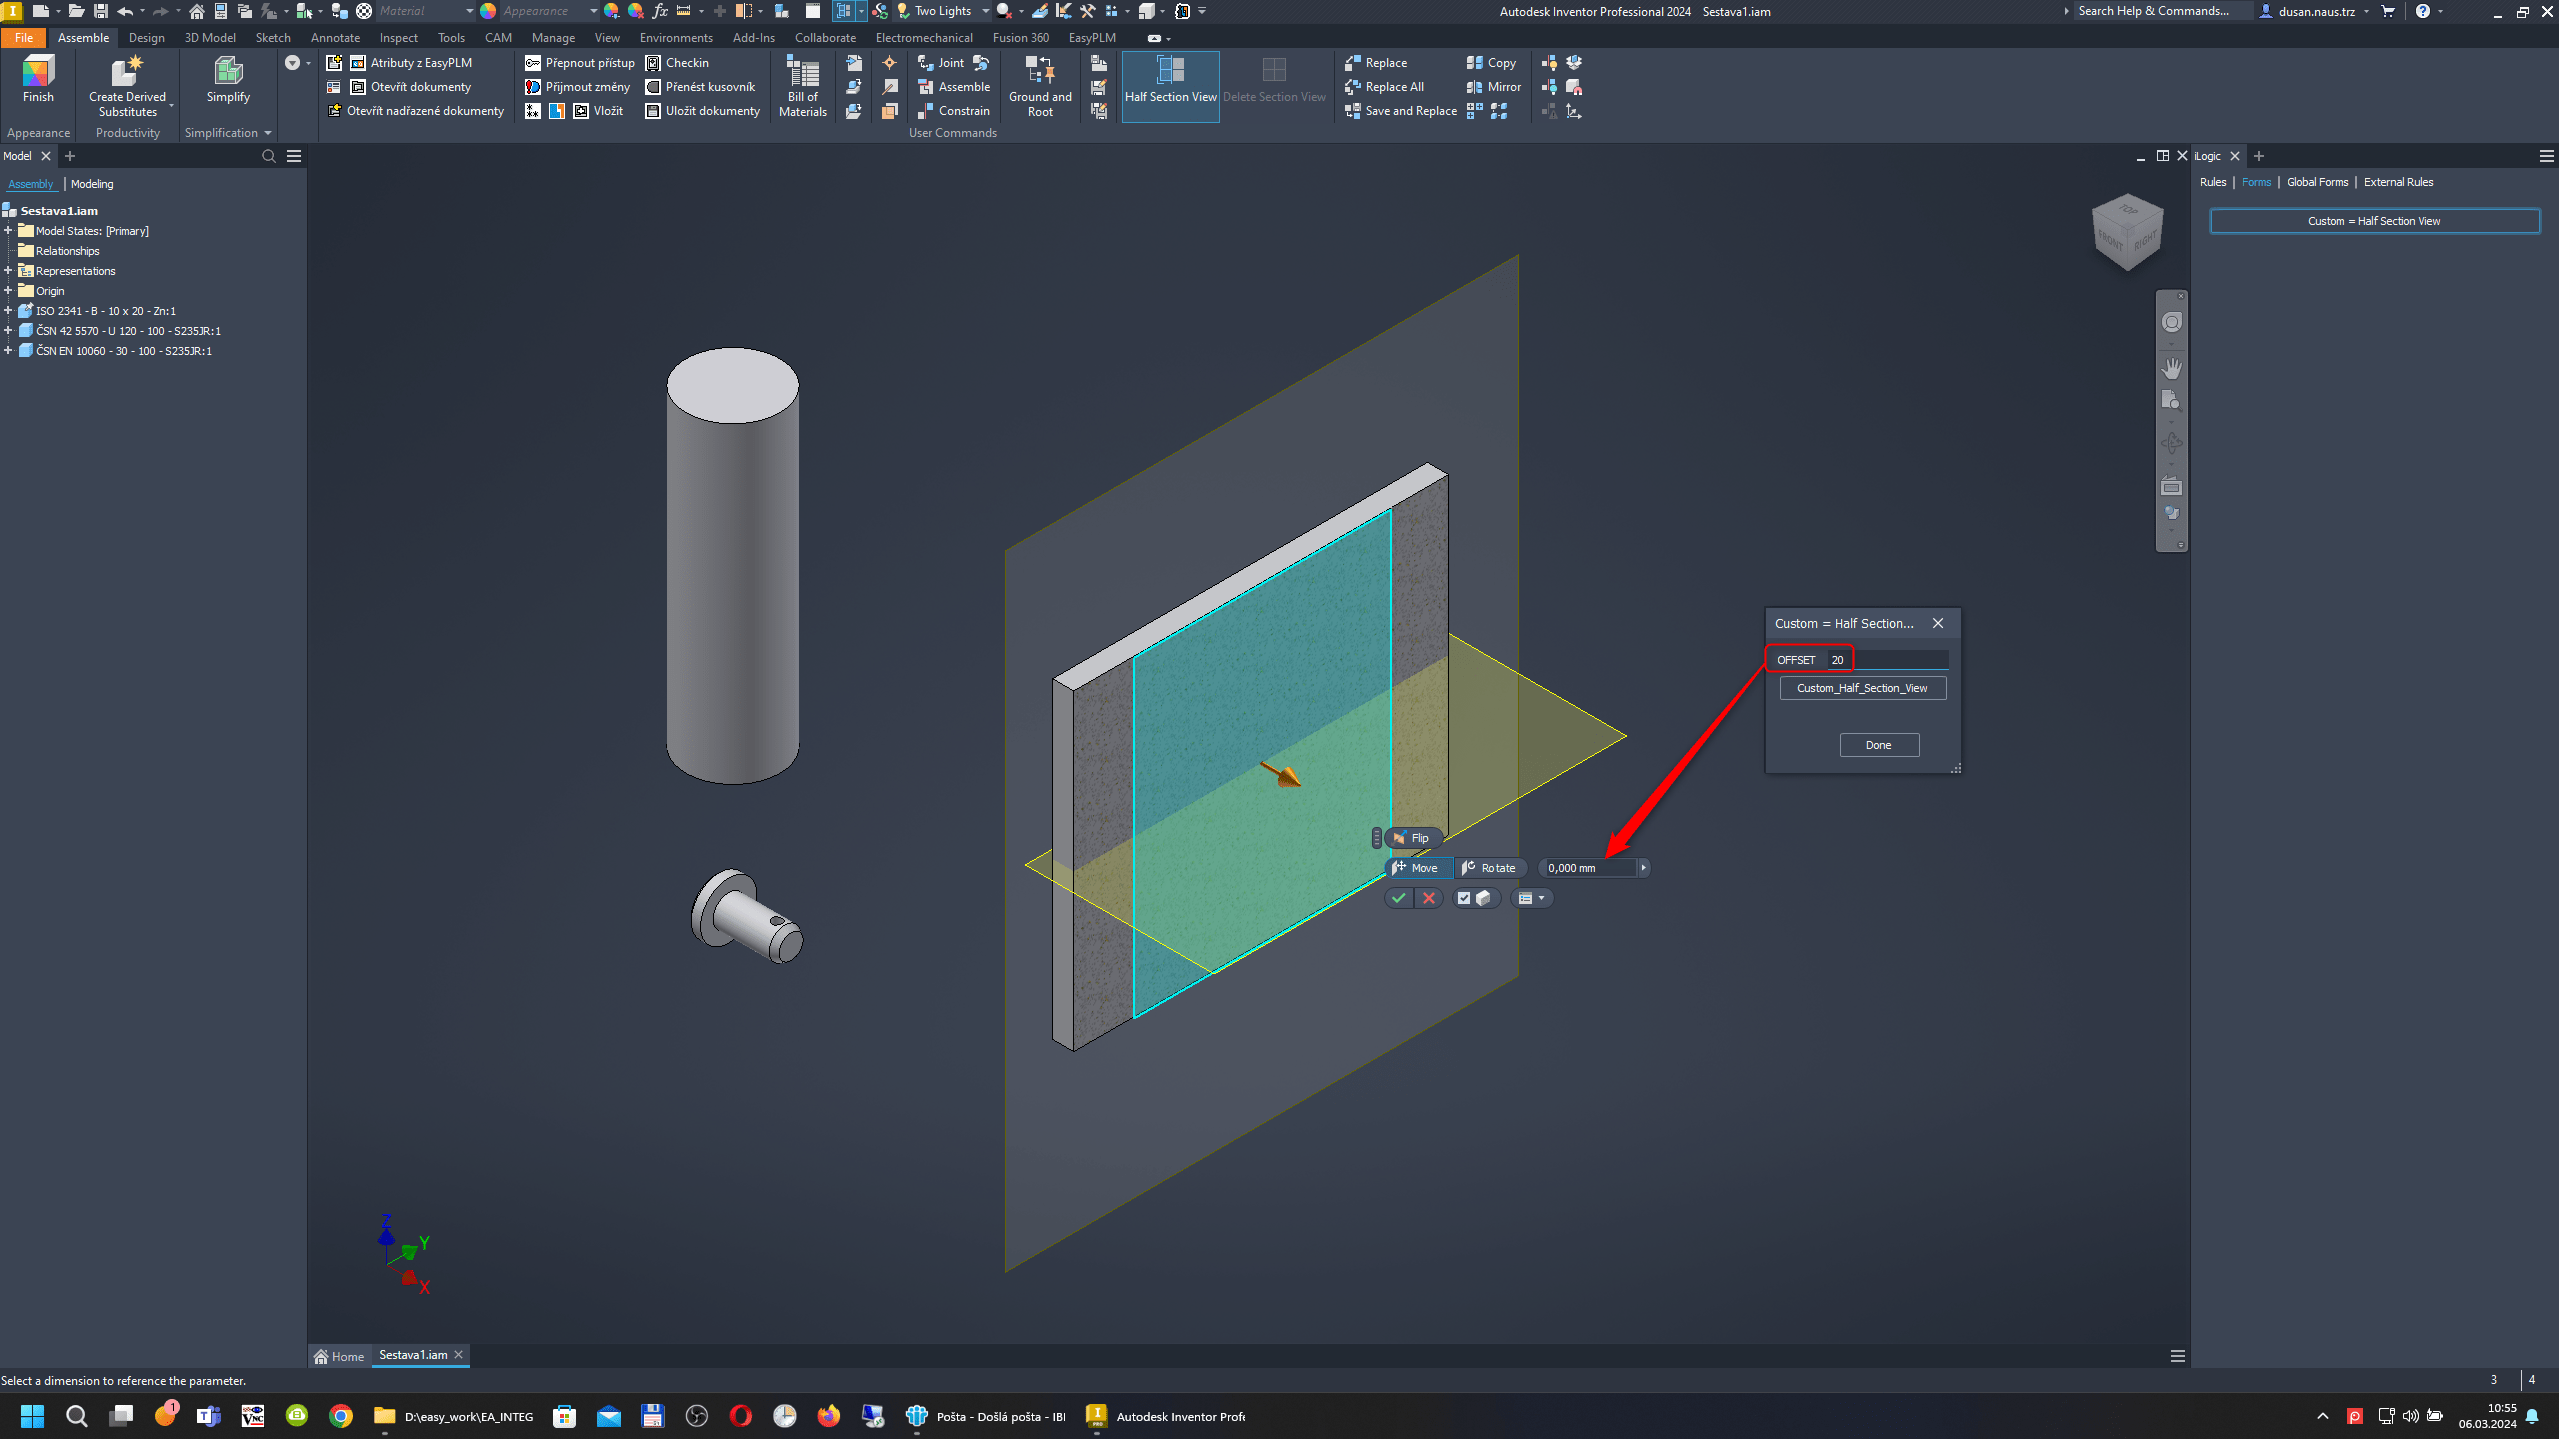Open the Global Forms tab in iLogic
The width and height of the screenshot is (2559, 1439).
coord(2316,181)
